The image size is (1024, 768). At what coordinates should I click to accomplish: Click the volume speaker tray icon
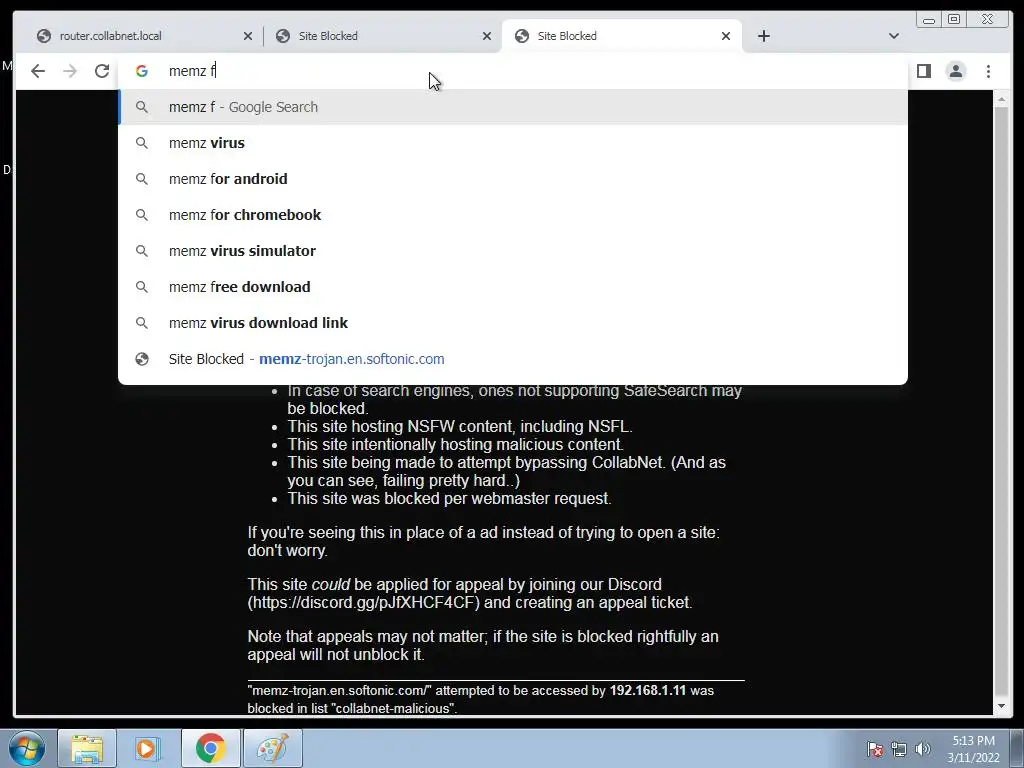point(922,749)
